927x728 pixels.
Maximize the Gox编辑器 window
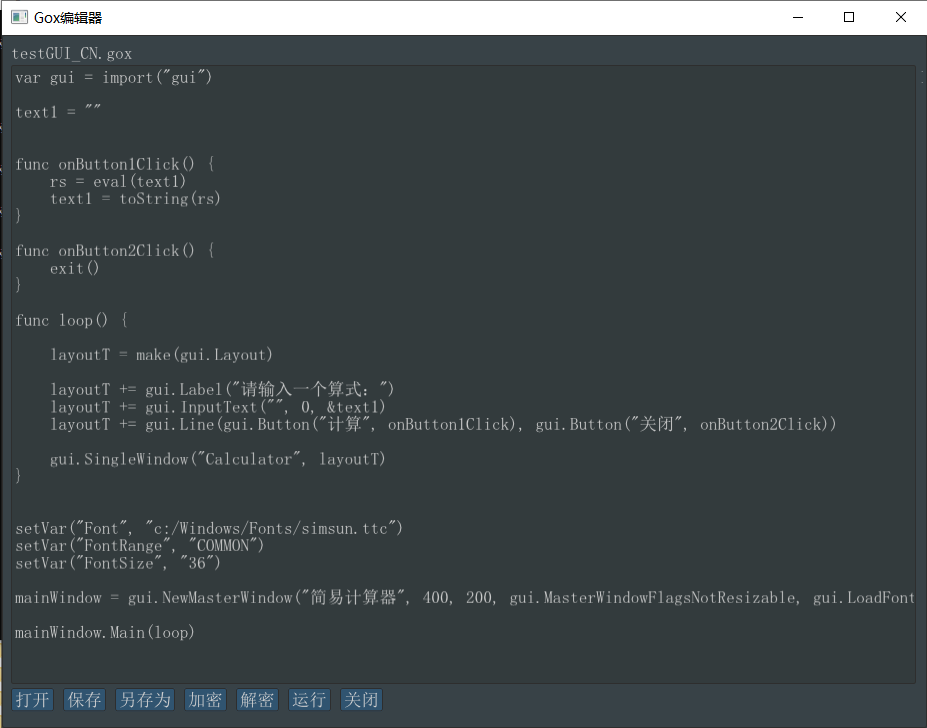tap(849, 17)
